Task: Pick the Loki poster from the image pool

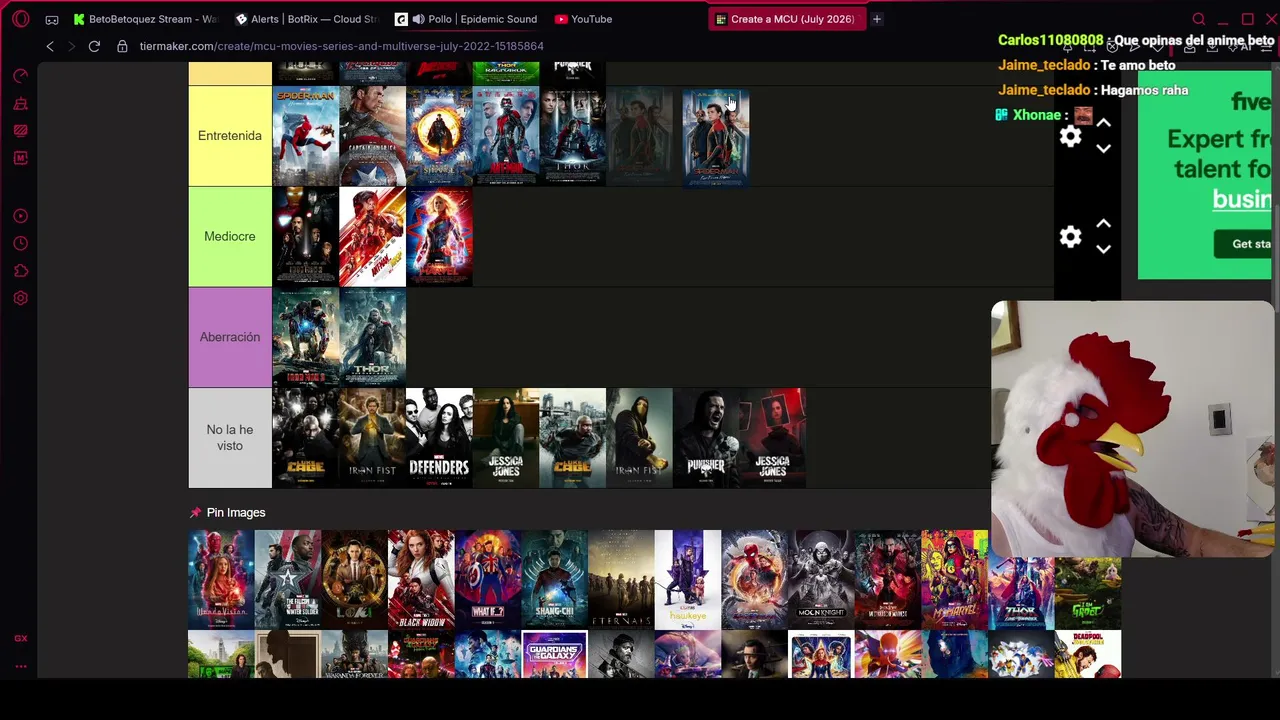Action: point(354,580)
